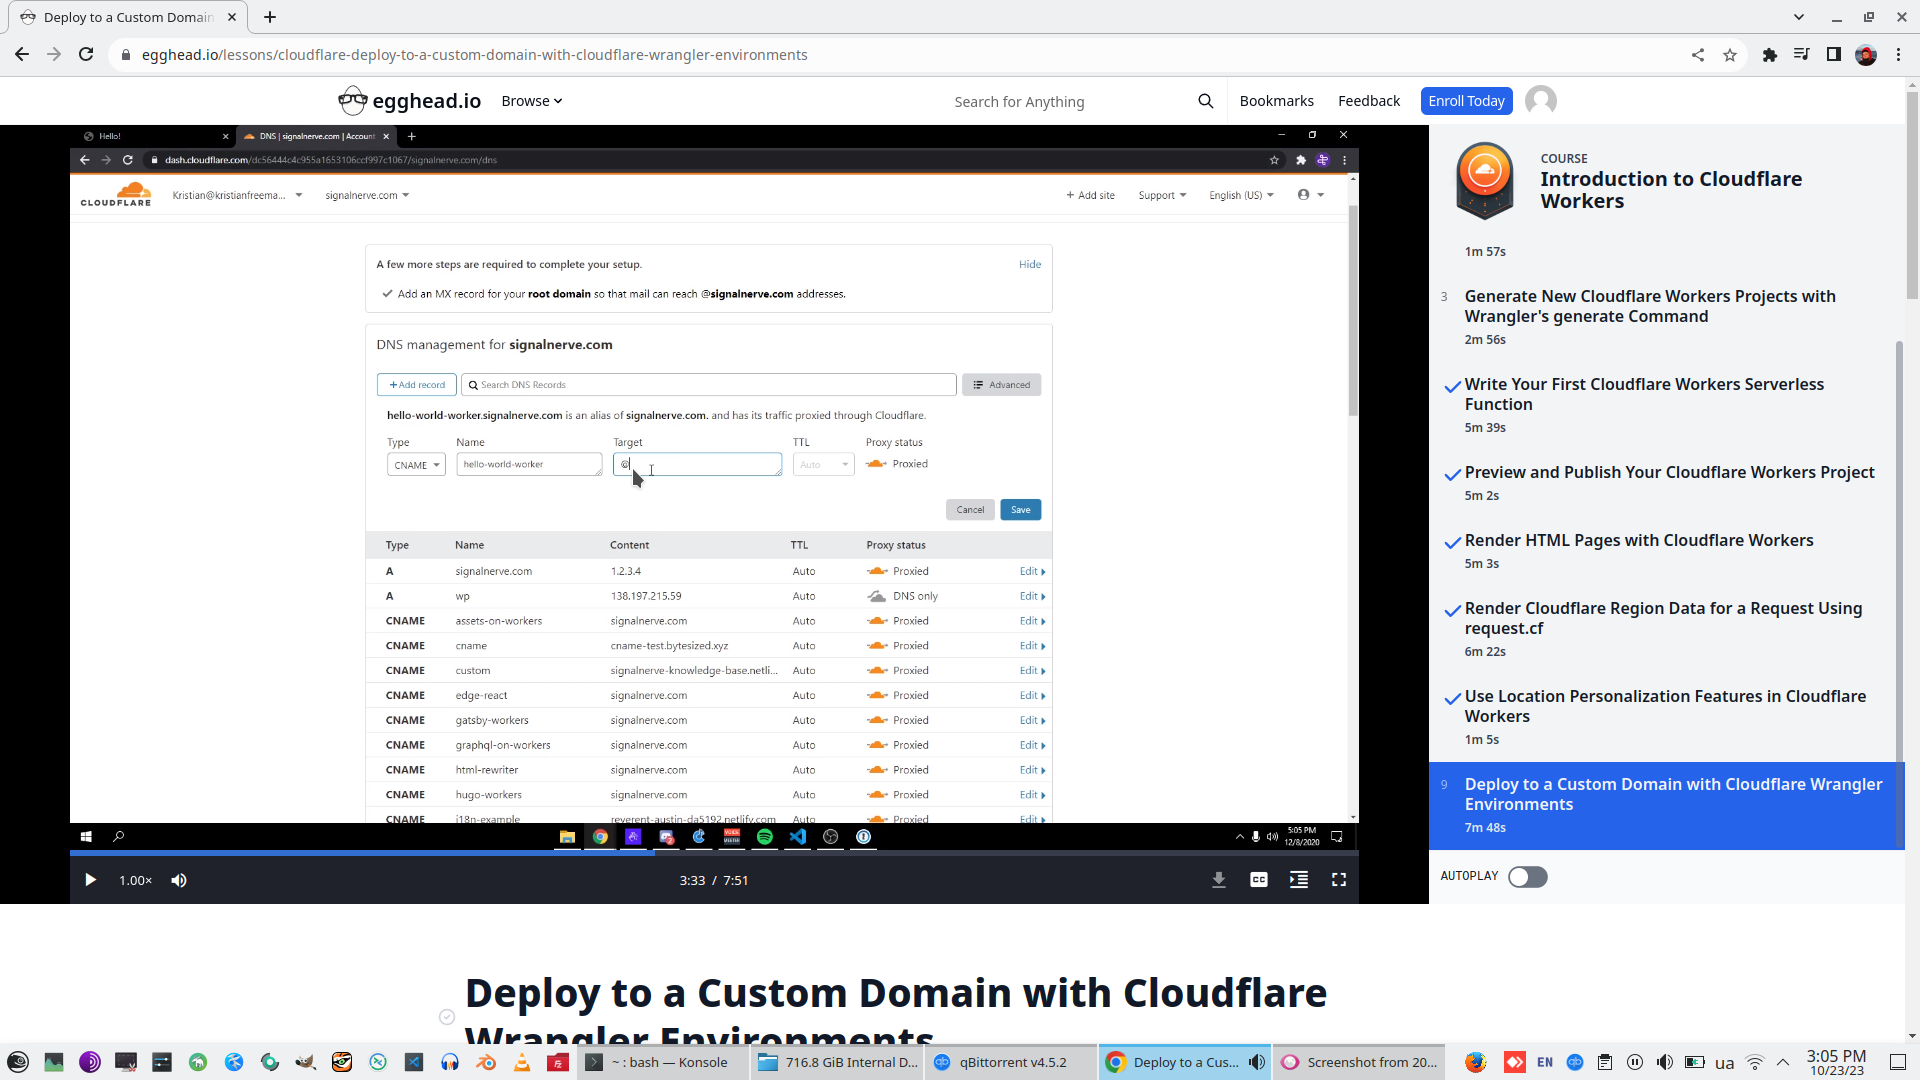
Task: Change playback speed 1.00× selector
Action: pos(135,880)
